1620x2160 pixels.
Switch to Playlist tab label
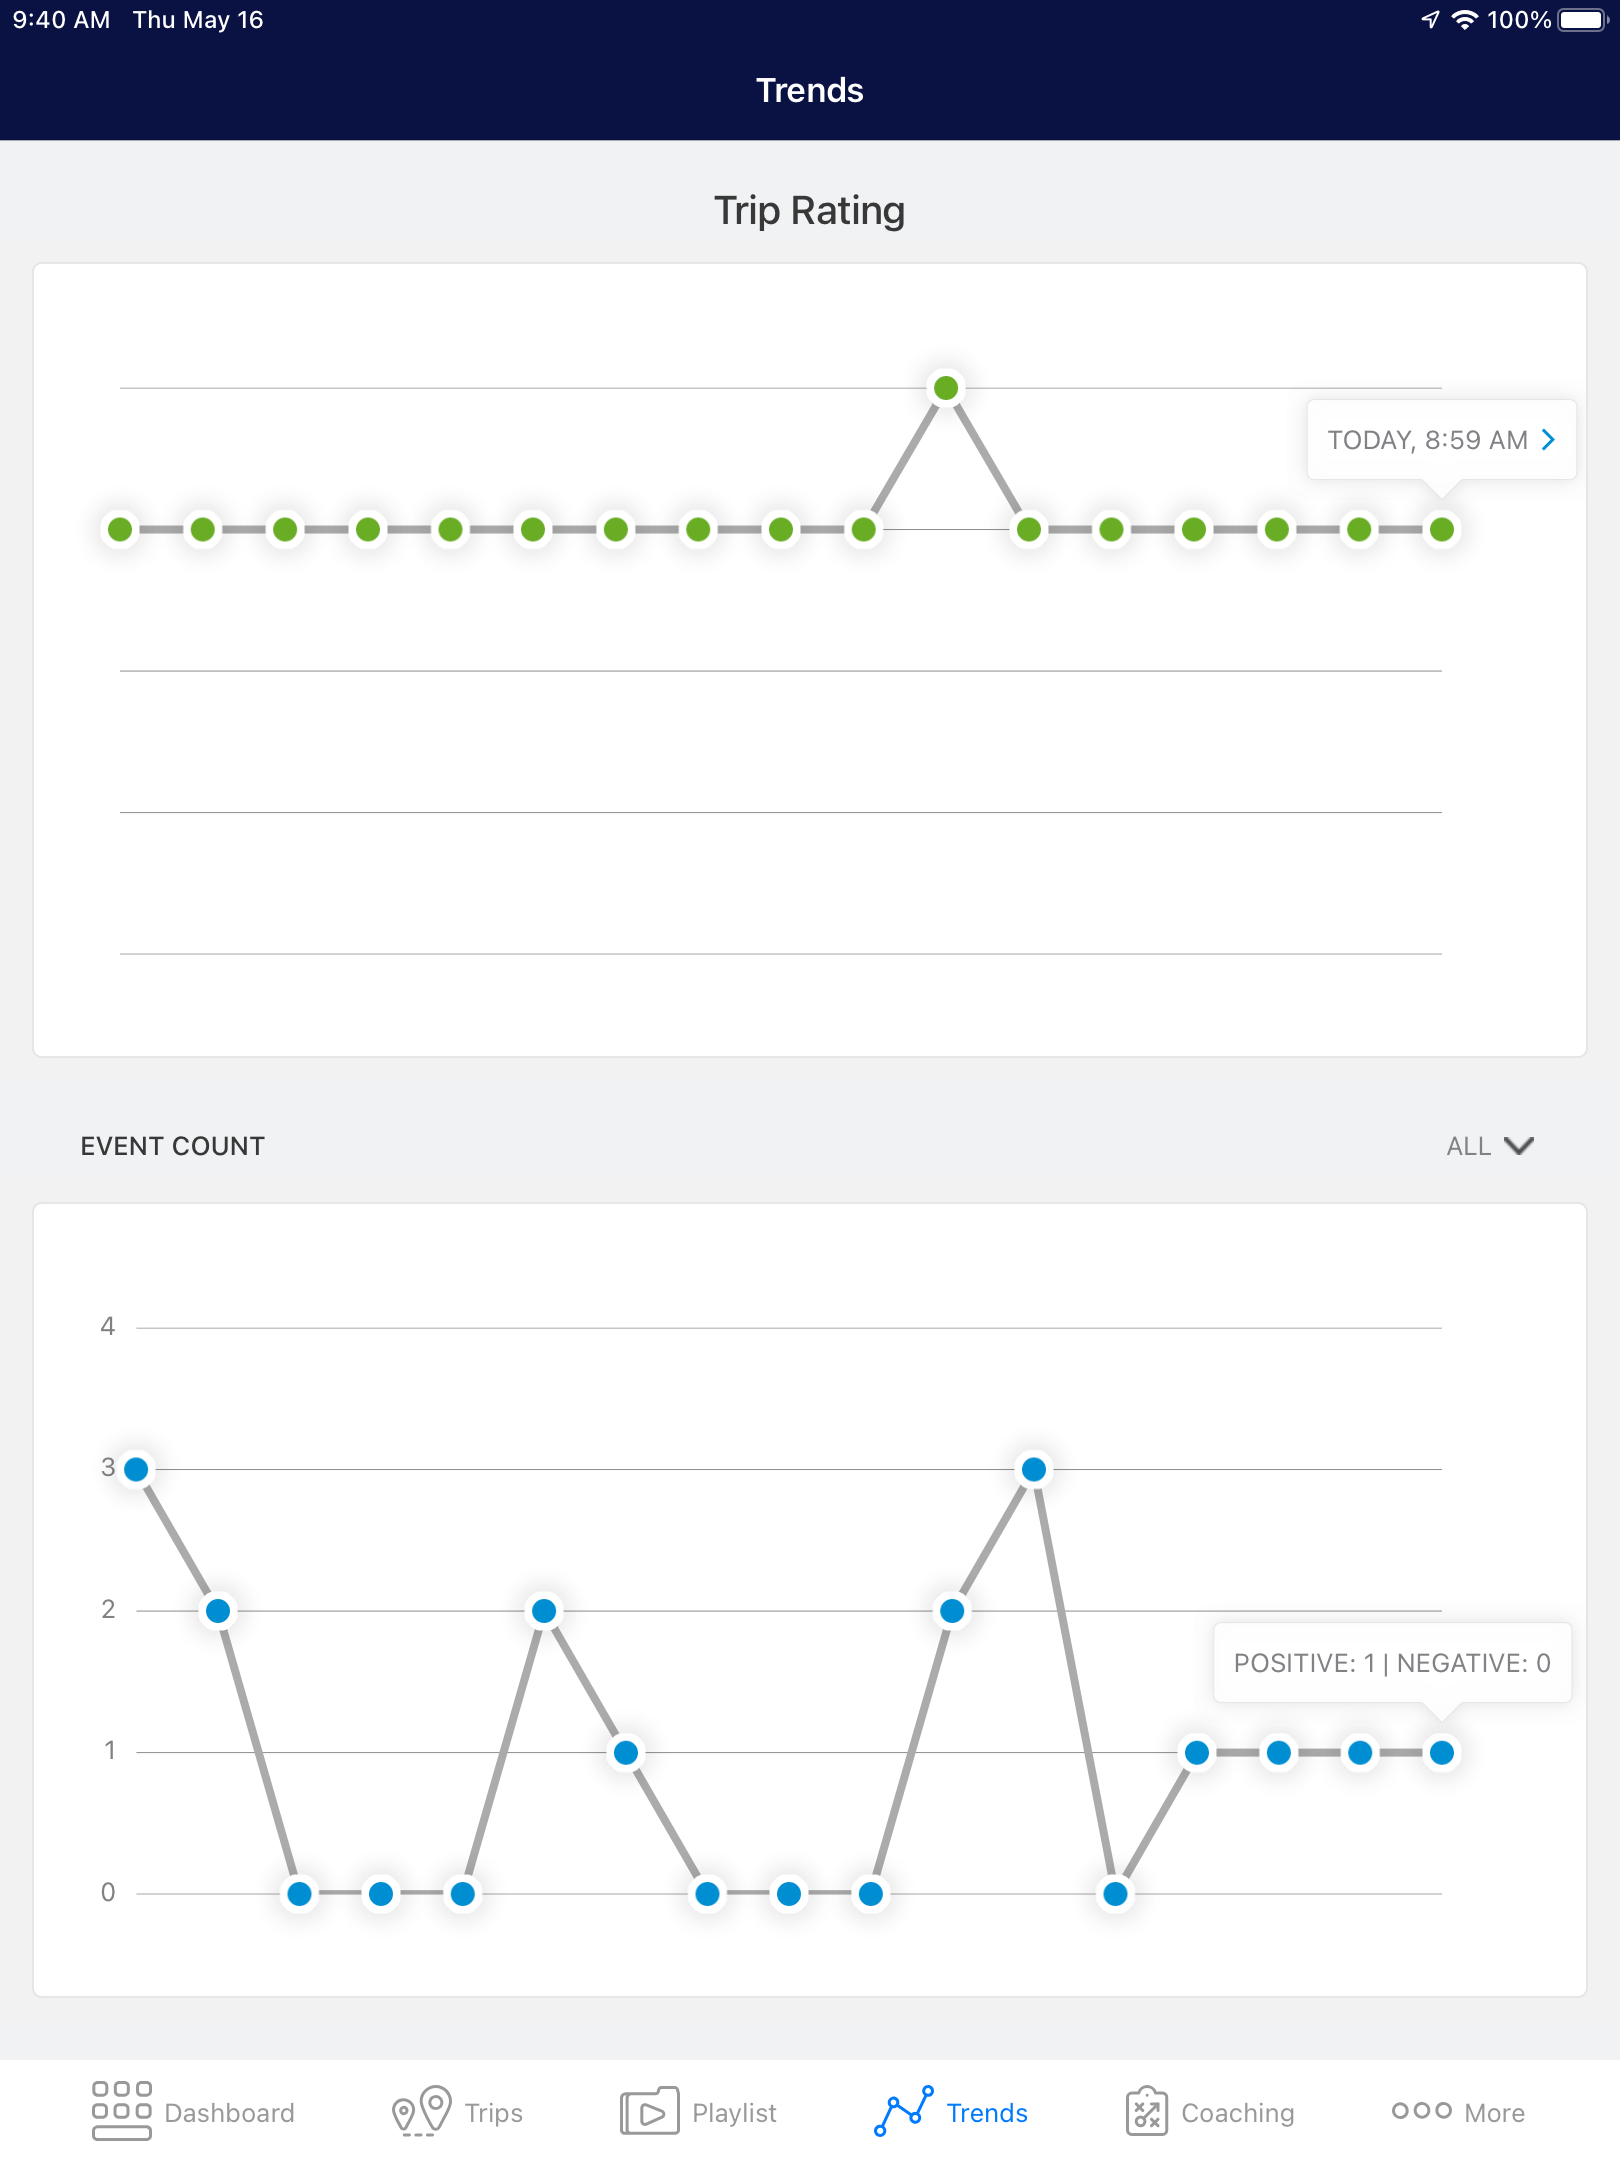click(734, 2113)
